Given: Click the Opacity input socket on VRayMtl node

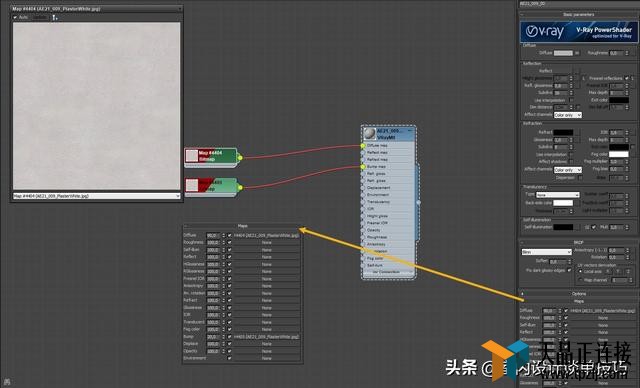Looking at the screenshot, I should click(x=362, y=230).
